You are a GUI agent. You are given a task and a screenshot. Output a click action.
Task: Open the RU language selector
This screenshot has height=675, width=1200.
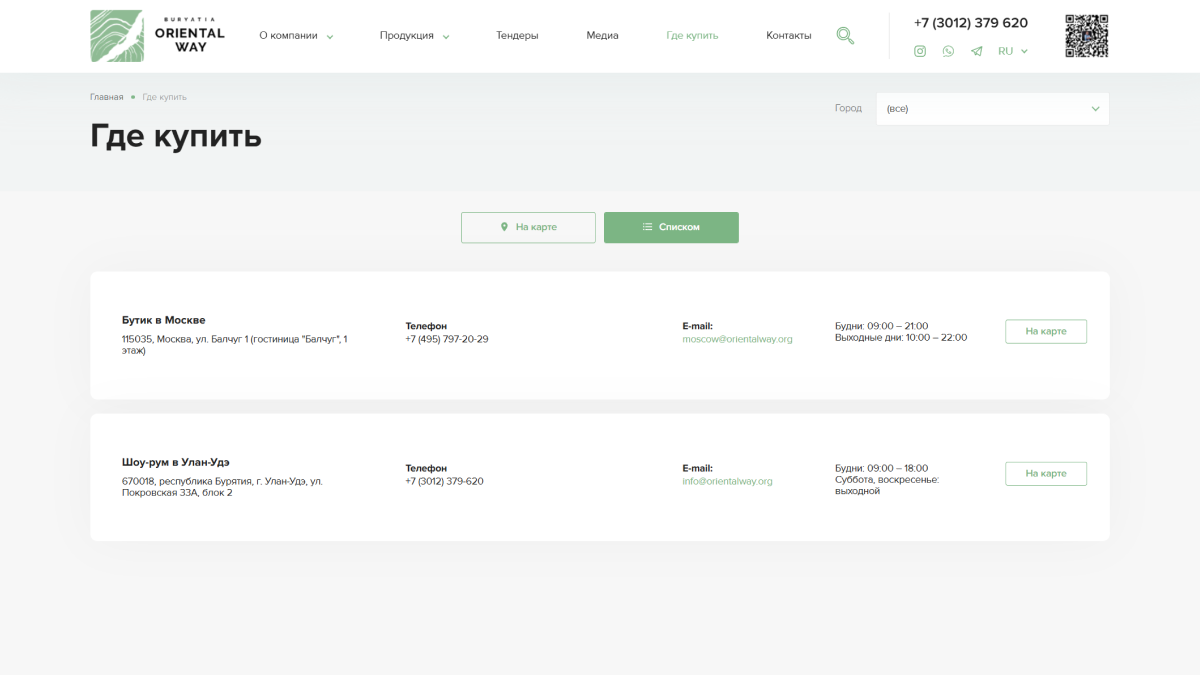(1012, 51)
